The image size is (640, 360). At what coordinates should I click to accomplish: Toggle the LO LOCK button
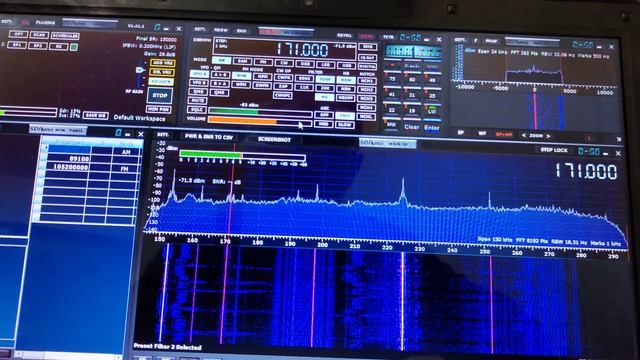pos(161,82)
